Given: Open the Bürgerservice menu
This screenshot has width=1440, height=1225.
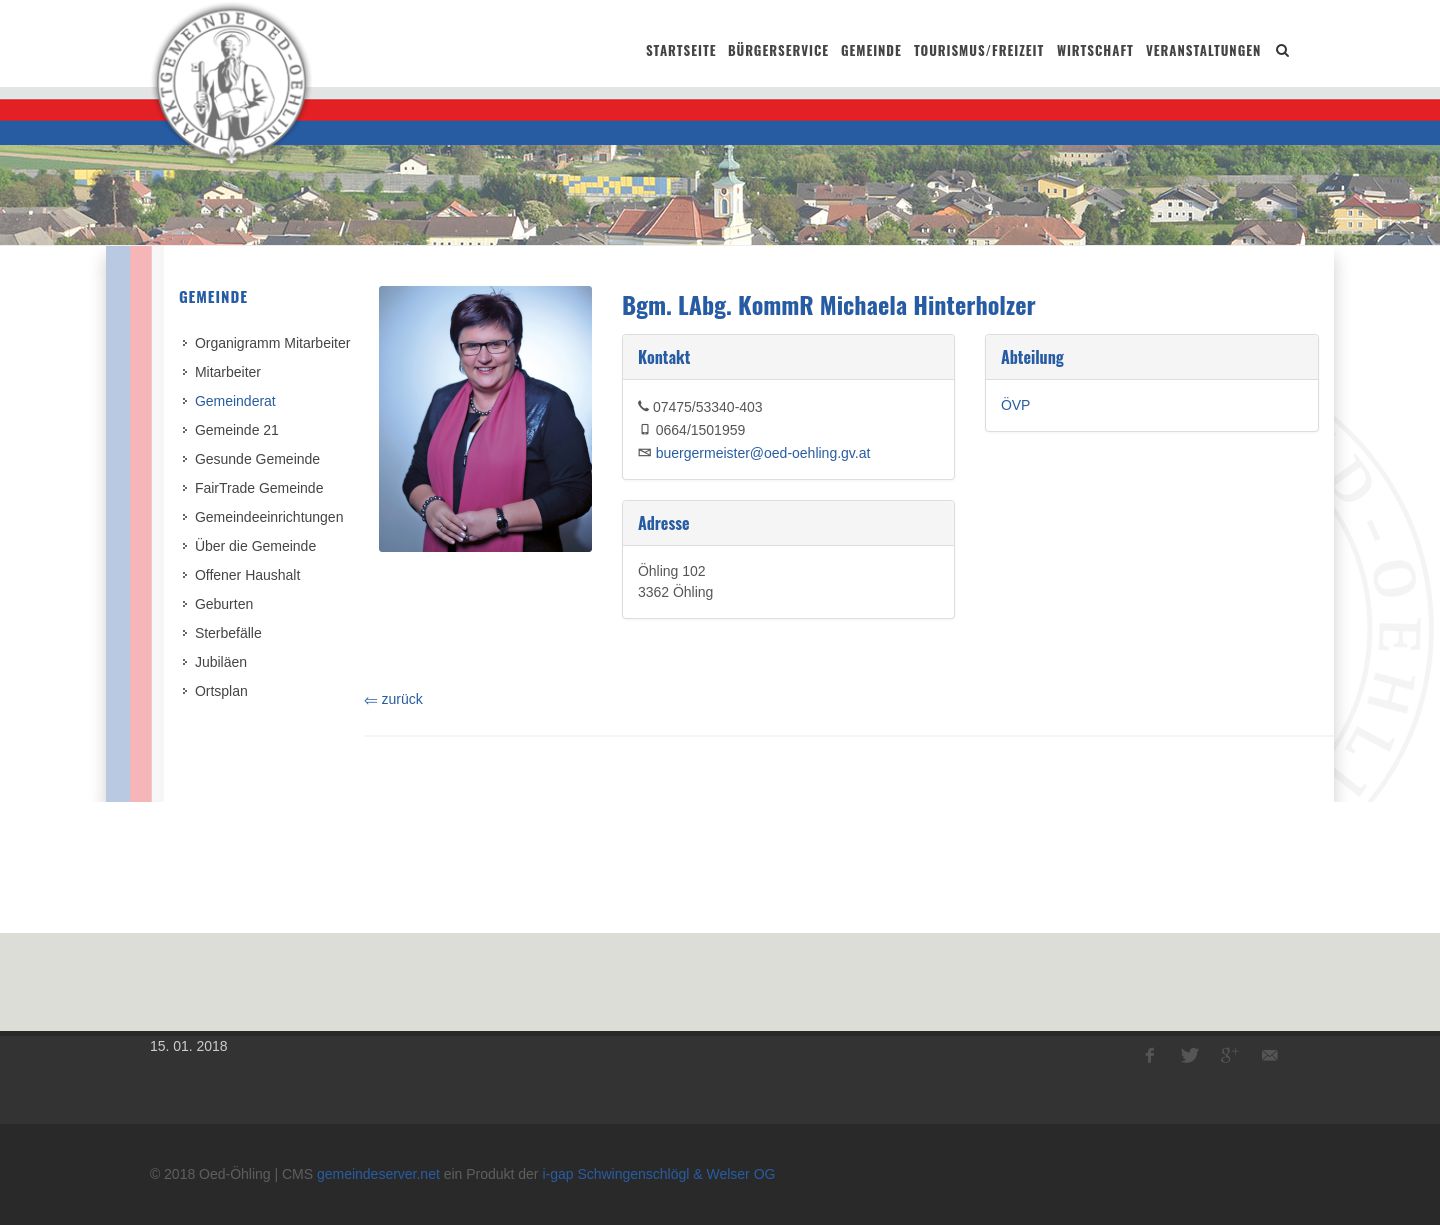Looking at the screenshot, I should point(778,51).
